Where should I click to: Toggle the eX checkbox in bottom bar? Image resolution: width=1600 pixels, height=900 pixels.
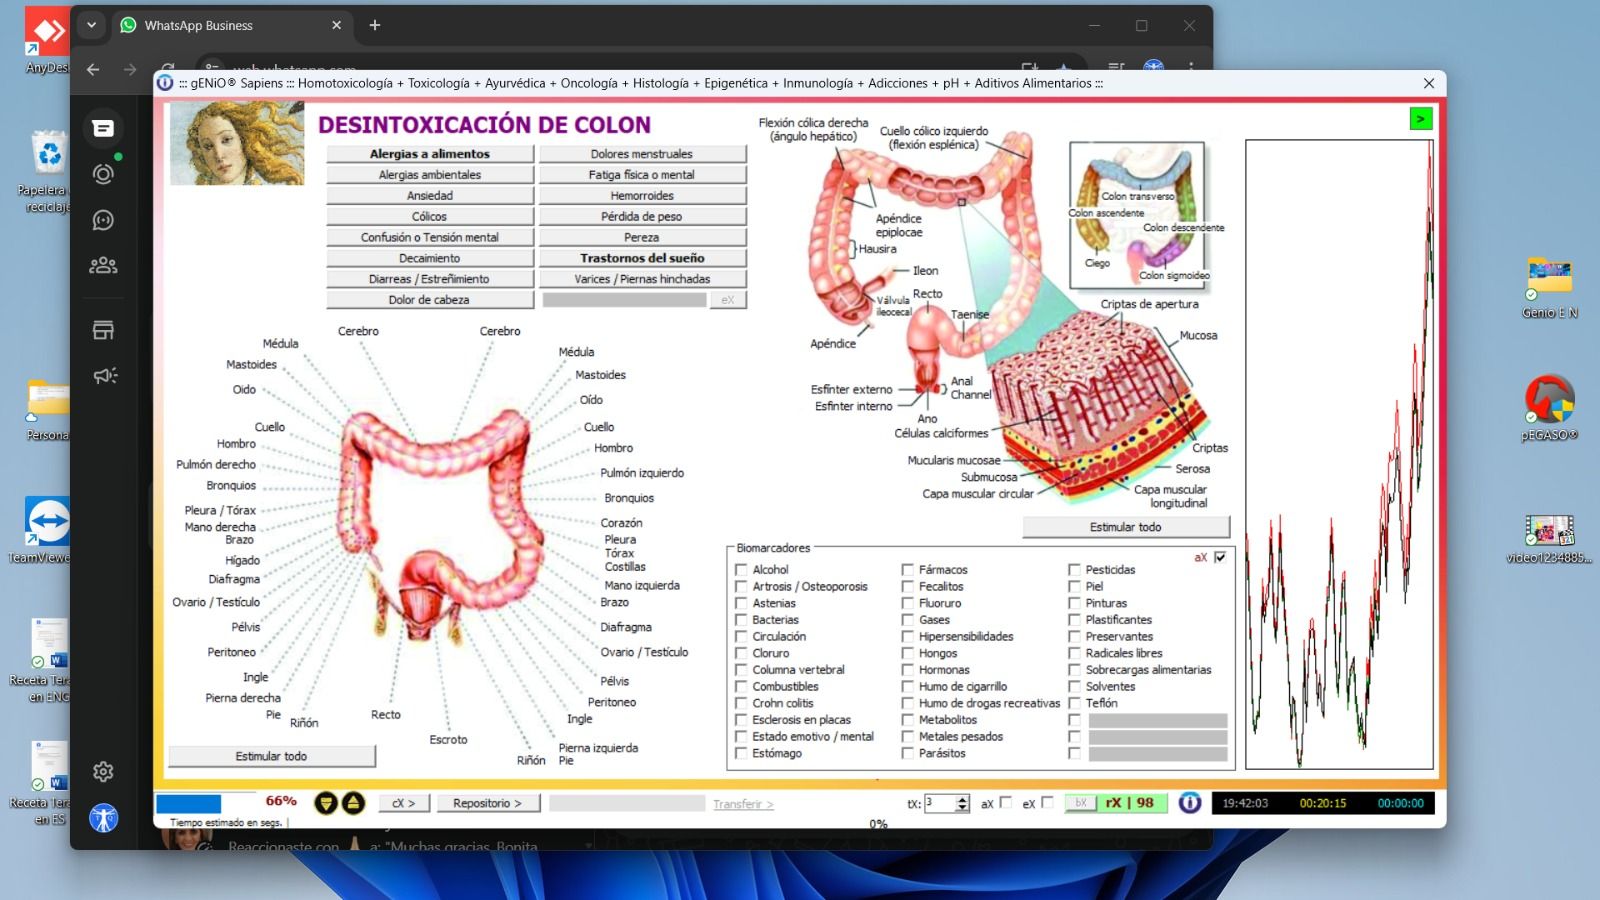click(1047, 802)
